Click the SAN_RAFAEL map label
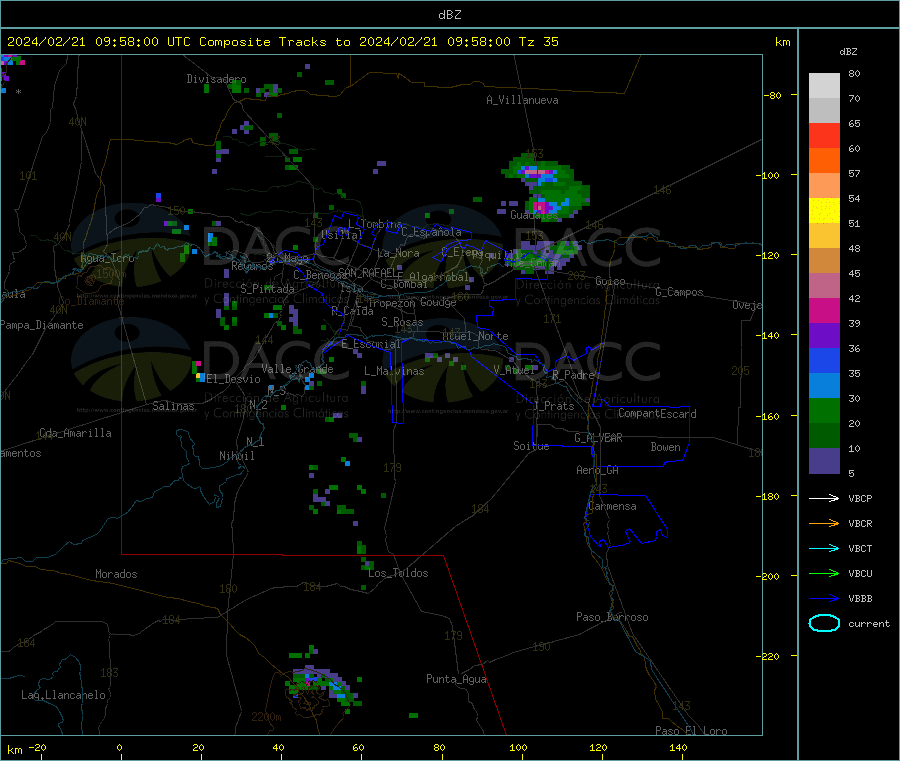 click(370, 273)
